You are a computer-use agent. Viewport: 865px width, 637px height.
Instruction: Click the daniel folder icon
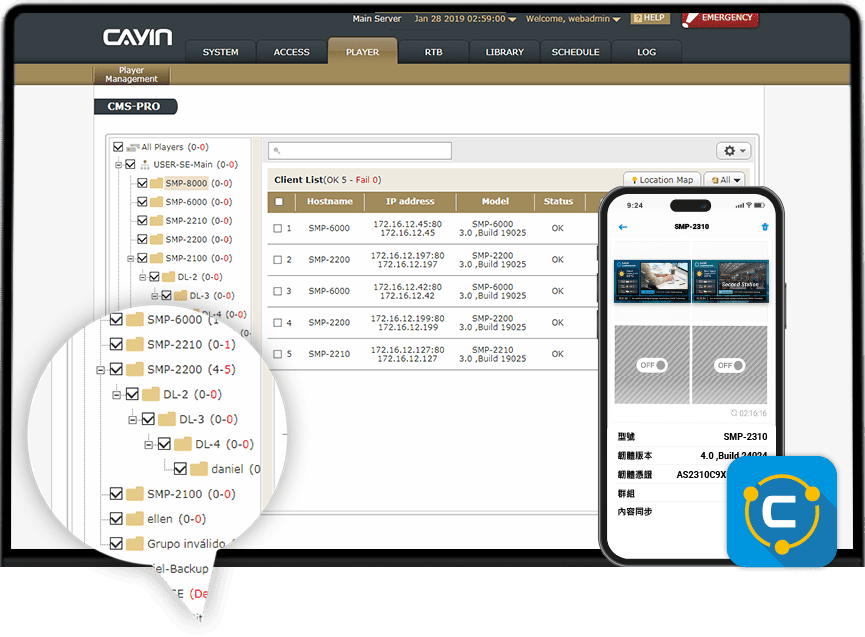click(199, 469)
